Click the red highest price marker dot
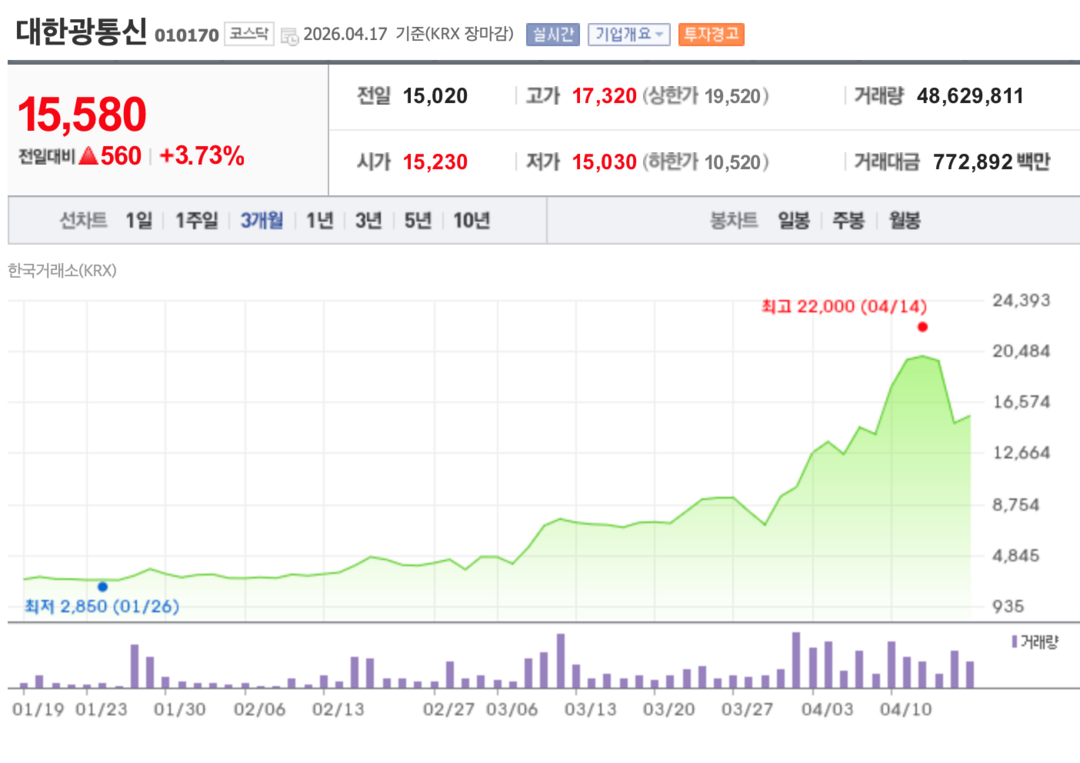The image size is (1080, 763). [922, 327]
